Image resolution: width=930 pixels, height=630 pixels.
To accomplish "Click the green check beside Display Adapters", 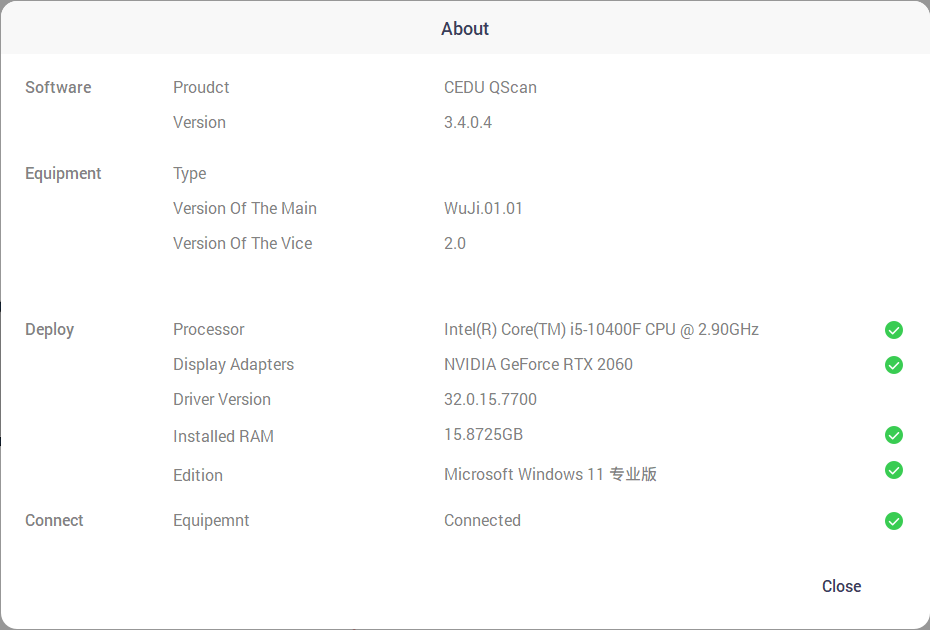I will coord(894,365).
